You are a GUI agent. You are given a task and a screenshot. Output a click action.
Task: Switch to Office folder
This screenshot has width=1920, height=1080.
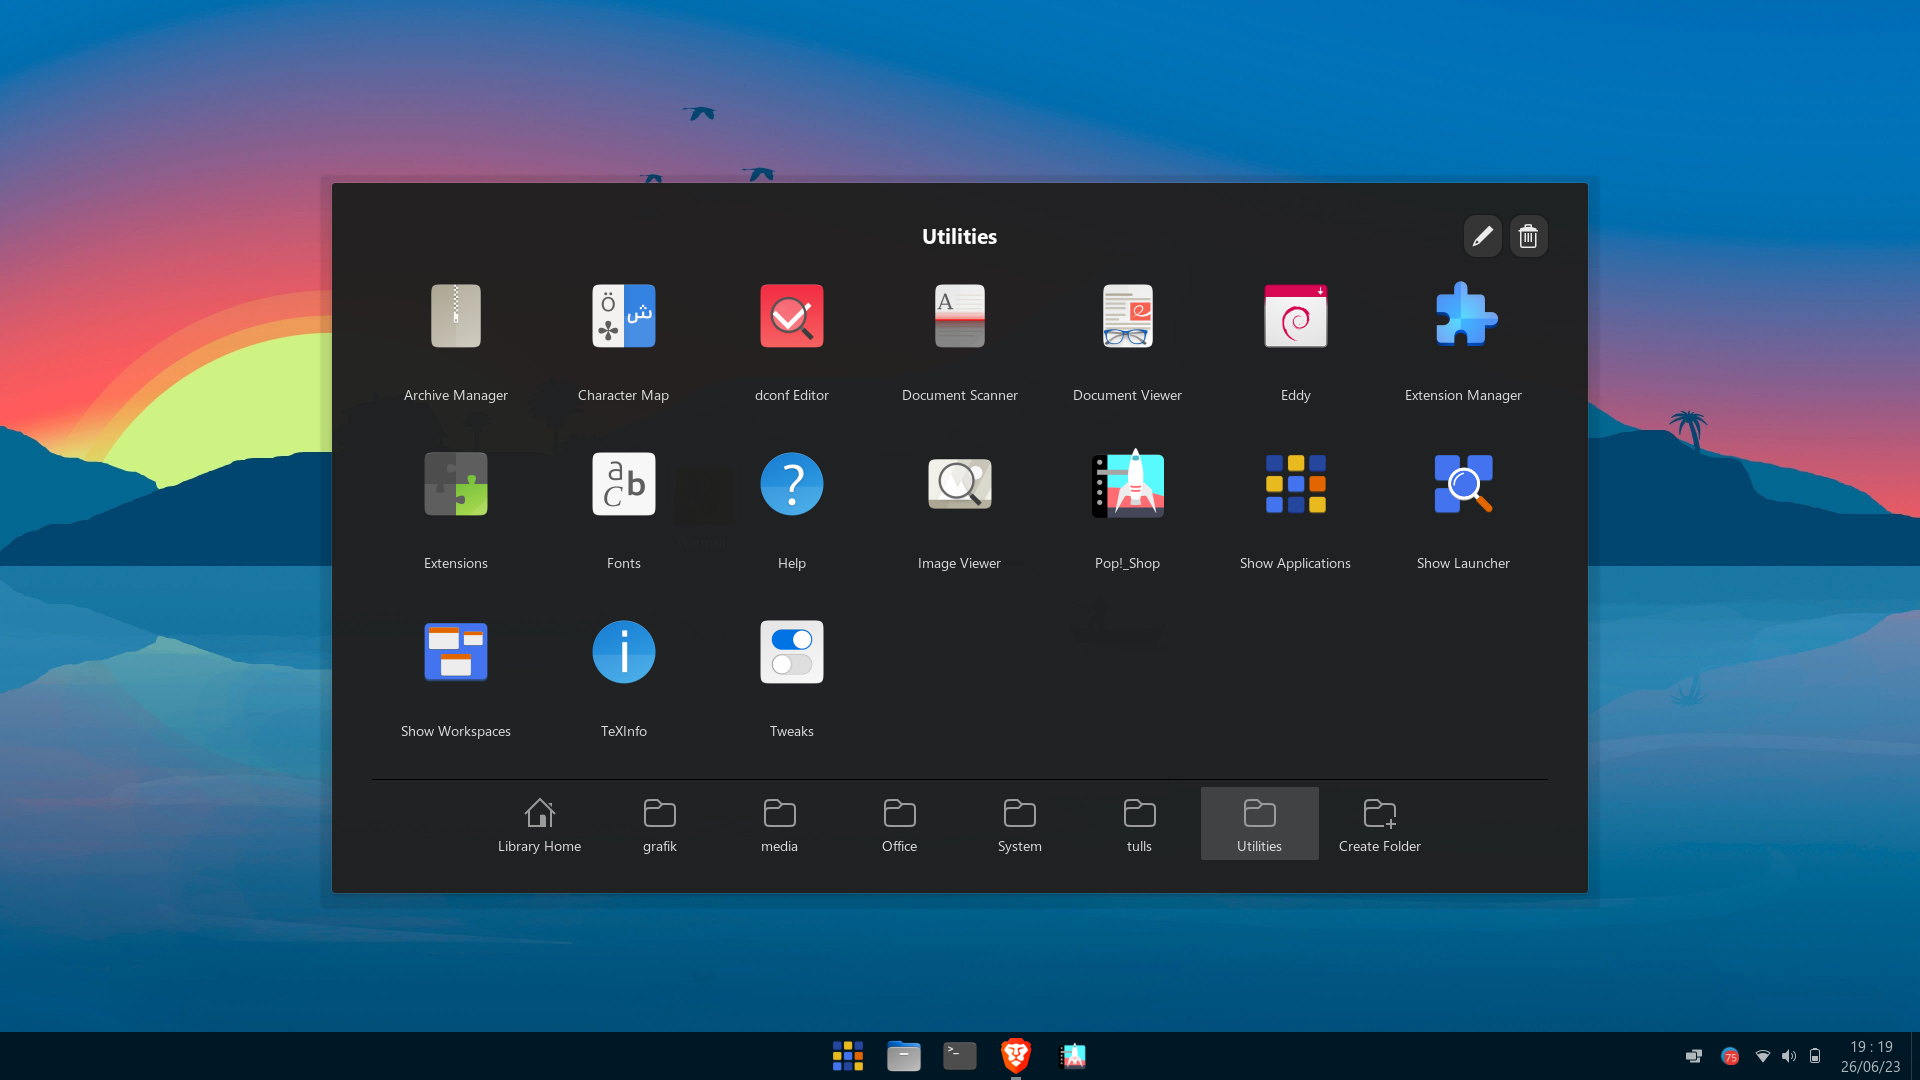click(x=899, y=824)
